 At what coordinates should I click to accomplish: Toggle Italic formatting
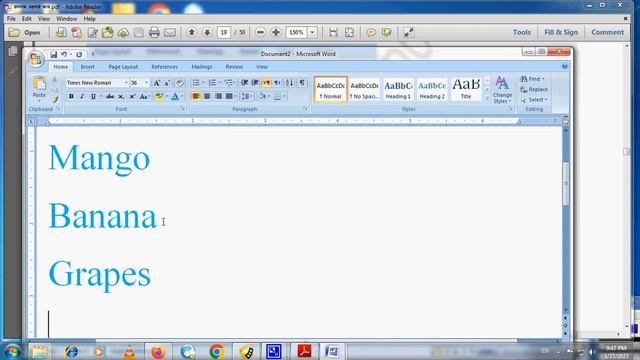tap(82, 97)
